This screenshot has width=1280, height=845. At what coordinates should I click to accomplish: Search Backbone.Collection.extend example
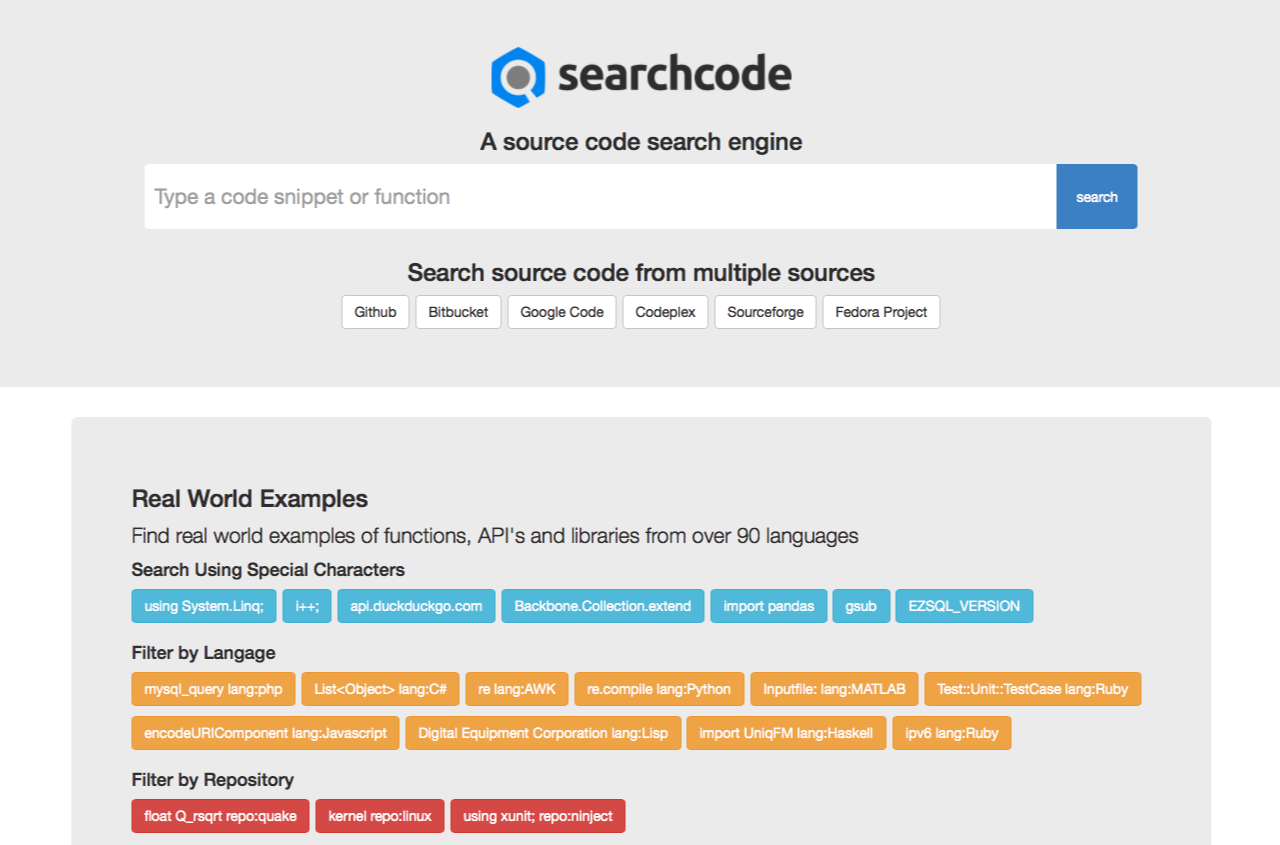coord(603,606)
